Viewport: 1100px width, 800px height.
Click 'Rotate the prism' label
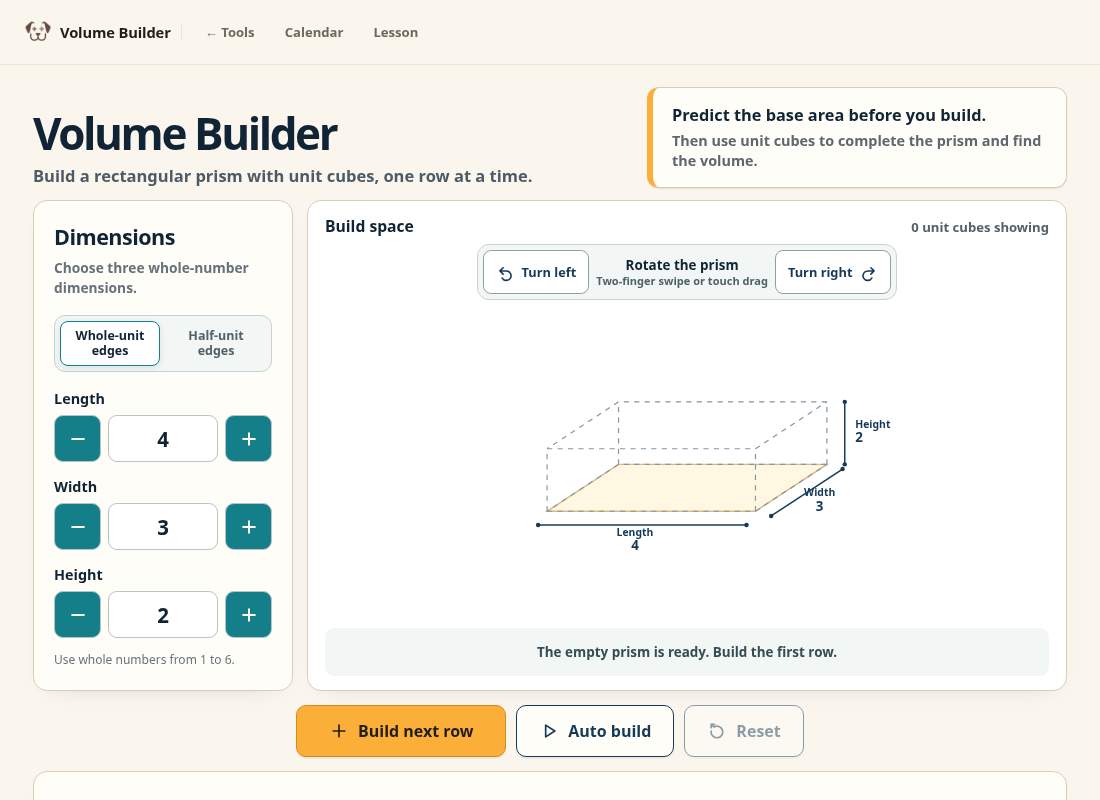coord(682,265)
